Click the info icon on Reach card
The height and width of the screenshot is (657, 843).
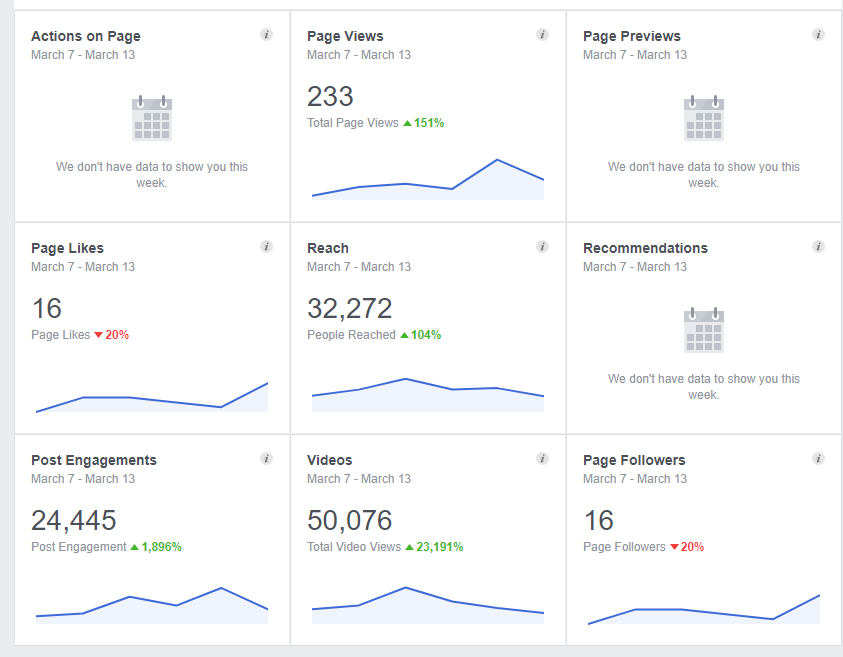[542, 247]
